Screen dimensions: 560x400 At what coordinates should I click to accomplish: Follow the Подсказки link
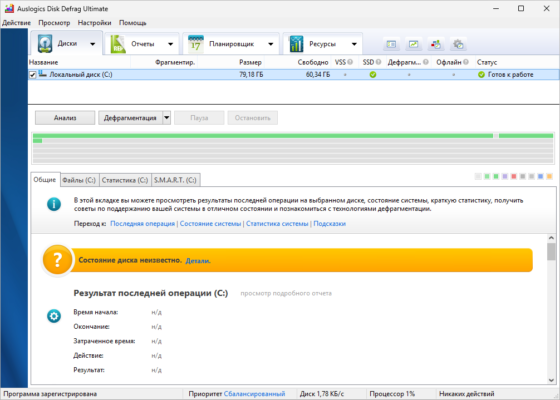pos(329,224)
